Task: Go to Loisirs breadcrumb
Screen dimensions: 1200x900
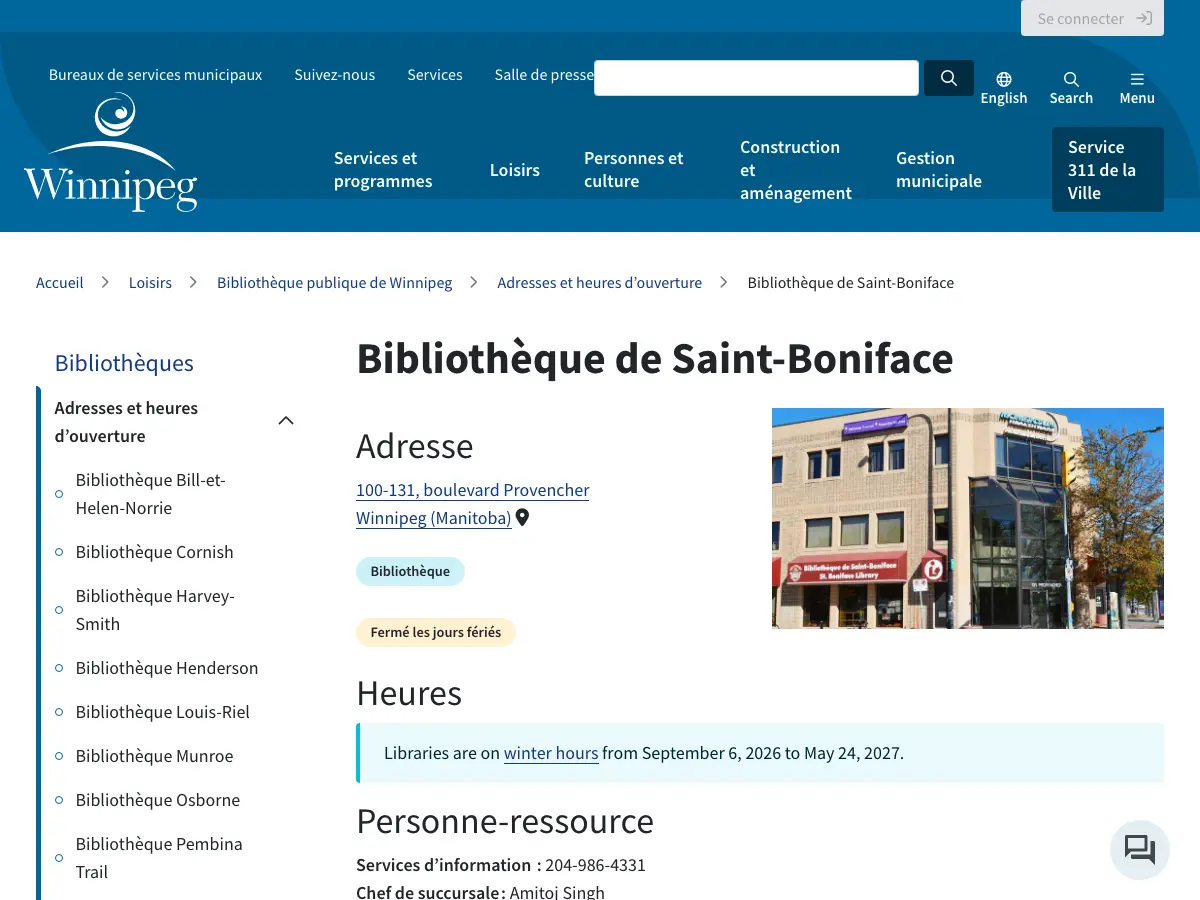Action: [x=150, y=283]
